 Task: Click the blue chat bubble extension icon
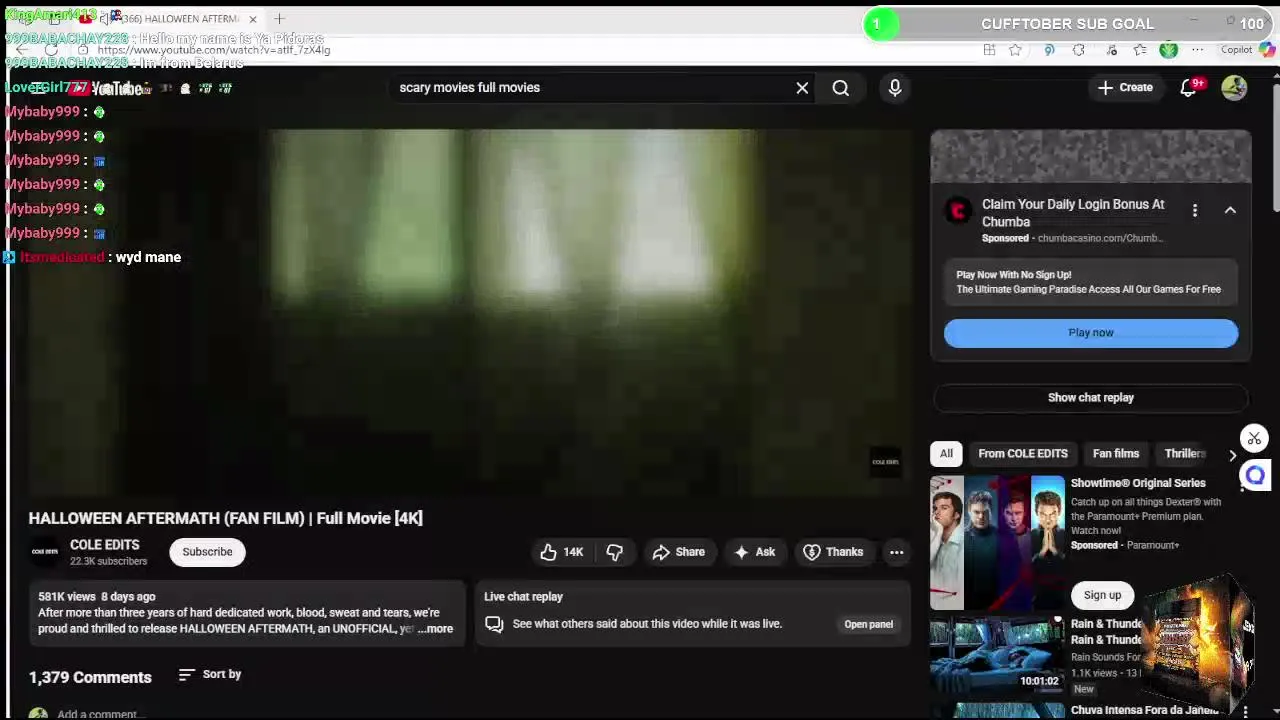(1254, 476)
